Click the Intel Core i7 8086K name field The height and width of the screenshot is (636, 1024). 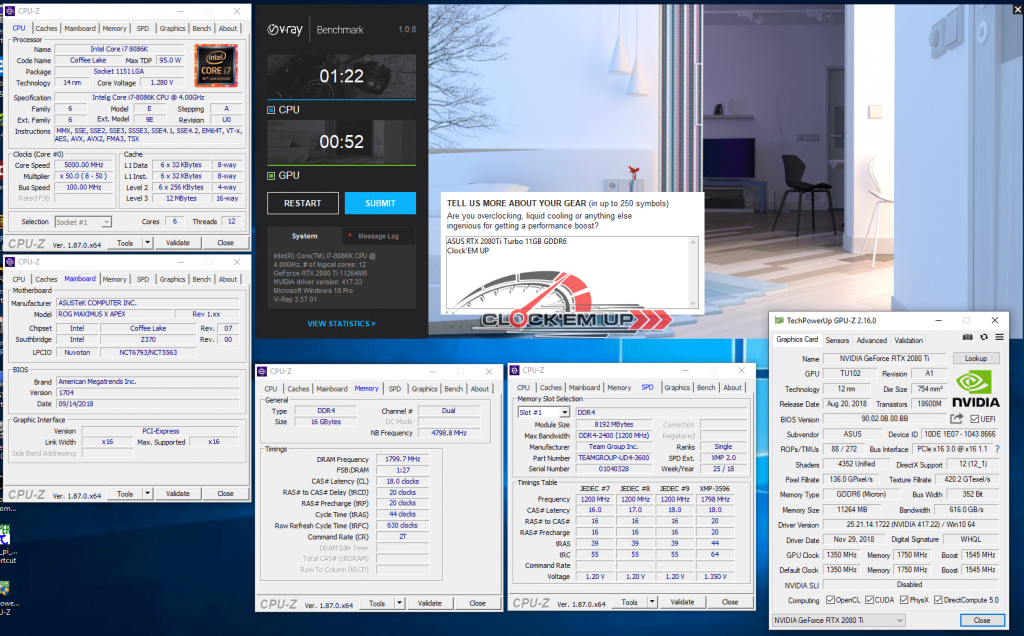tap(119, 49)
